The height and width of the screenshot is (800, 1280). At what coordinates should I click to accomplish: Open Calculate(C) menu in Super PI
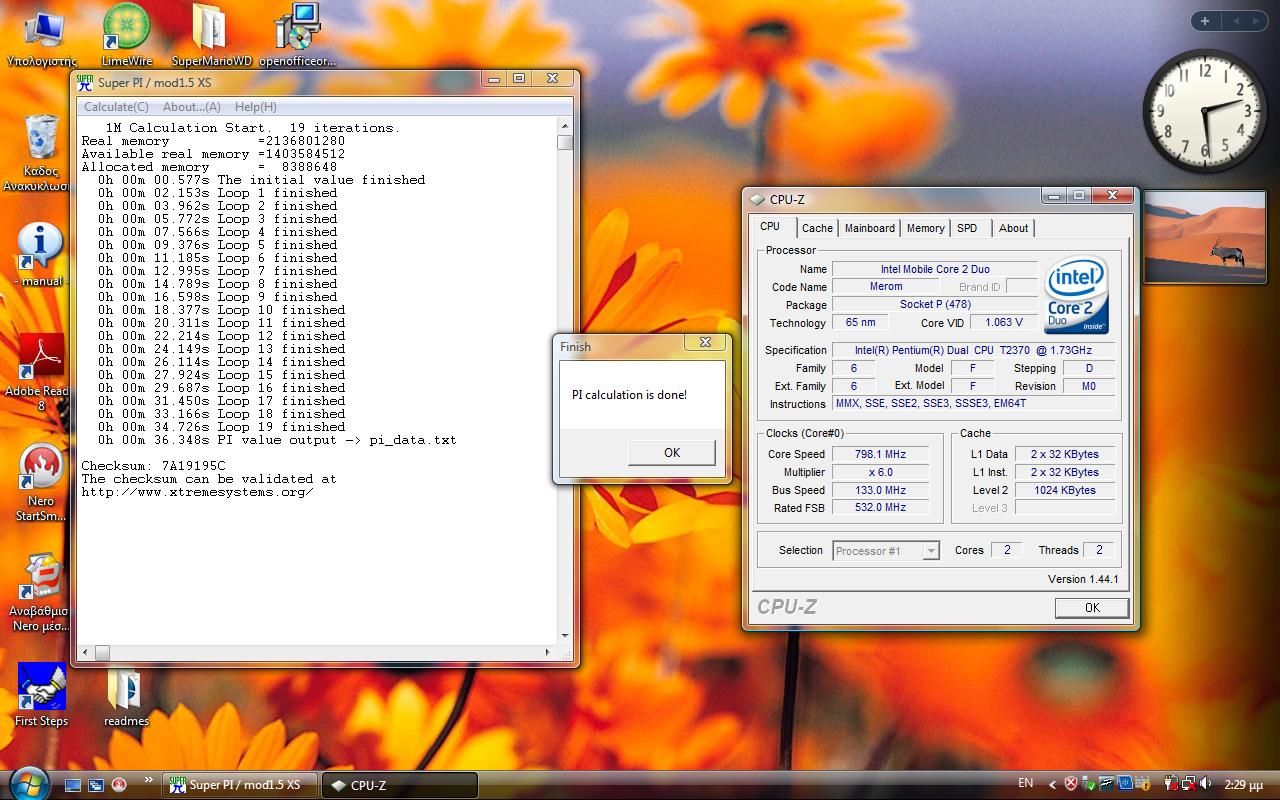pyautogui.click(x=116, y=107)
